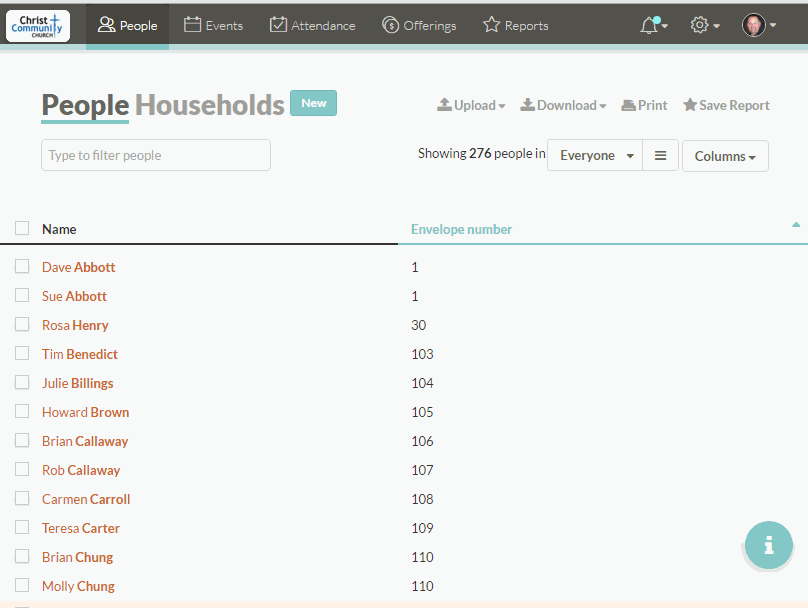This screenshot has height=608, width=808.
Task: Open the Columns dropdown
Action: click(725, 156)
